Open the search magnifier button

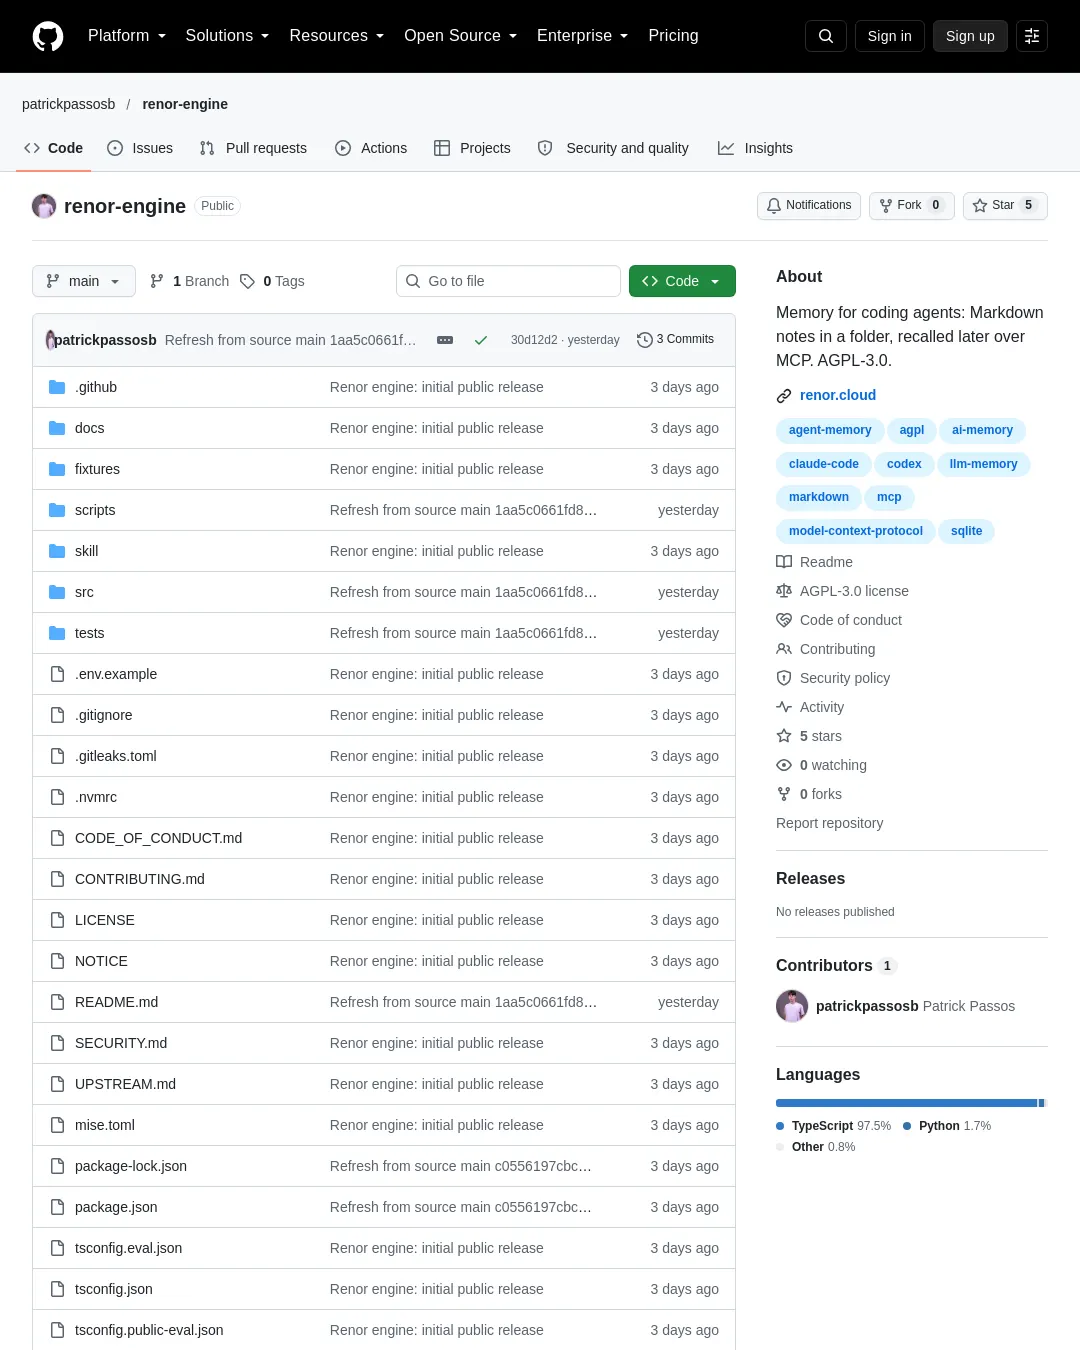point(826,36)
